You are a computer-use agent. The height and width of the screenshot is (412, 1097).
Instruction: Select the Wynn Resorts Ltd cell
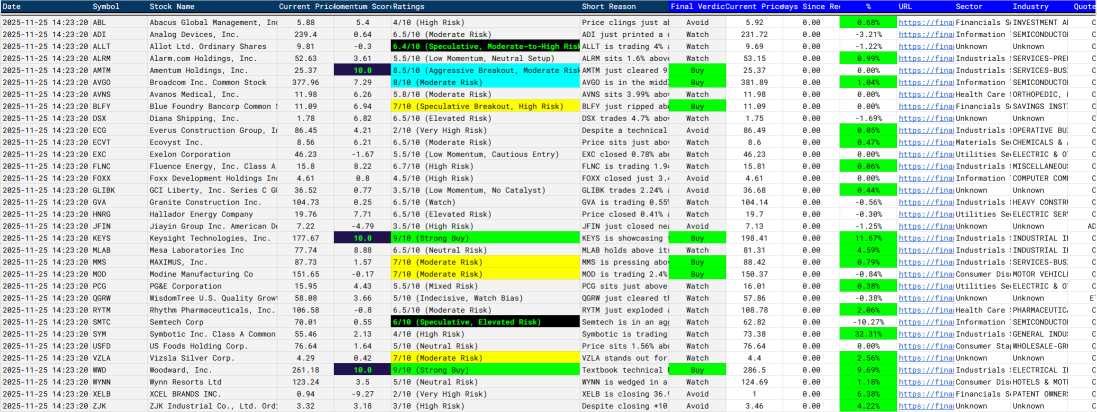tap(212, 382)
